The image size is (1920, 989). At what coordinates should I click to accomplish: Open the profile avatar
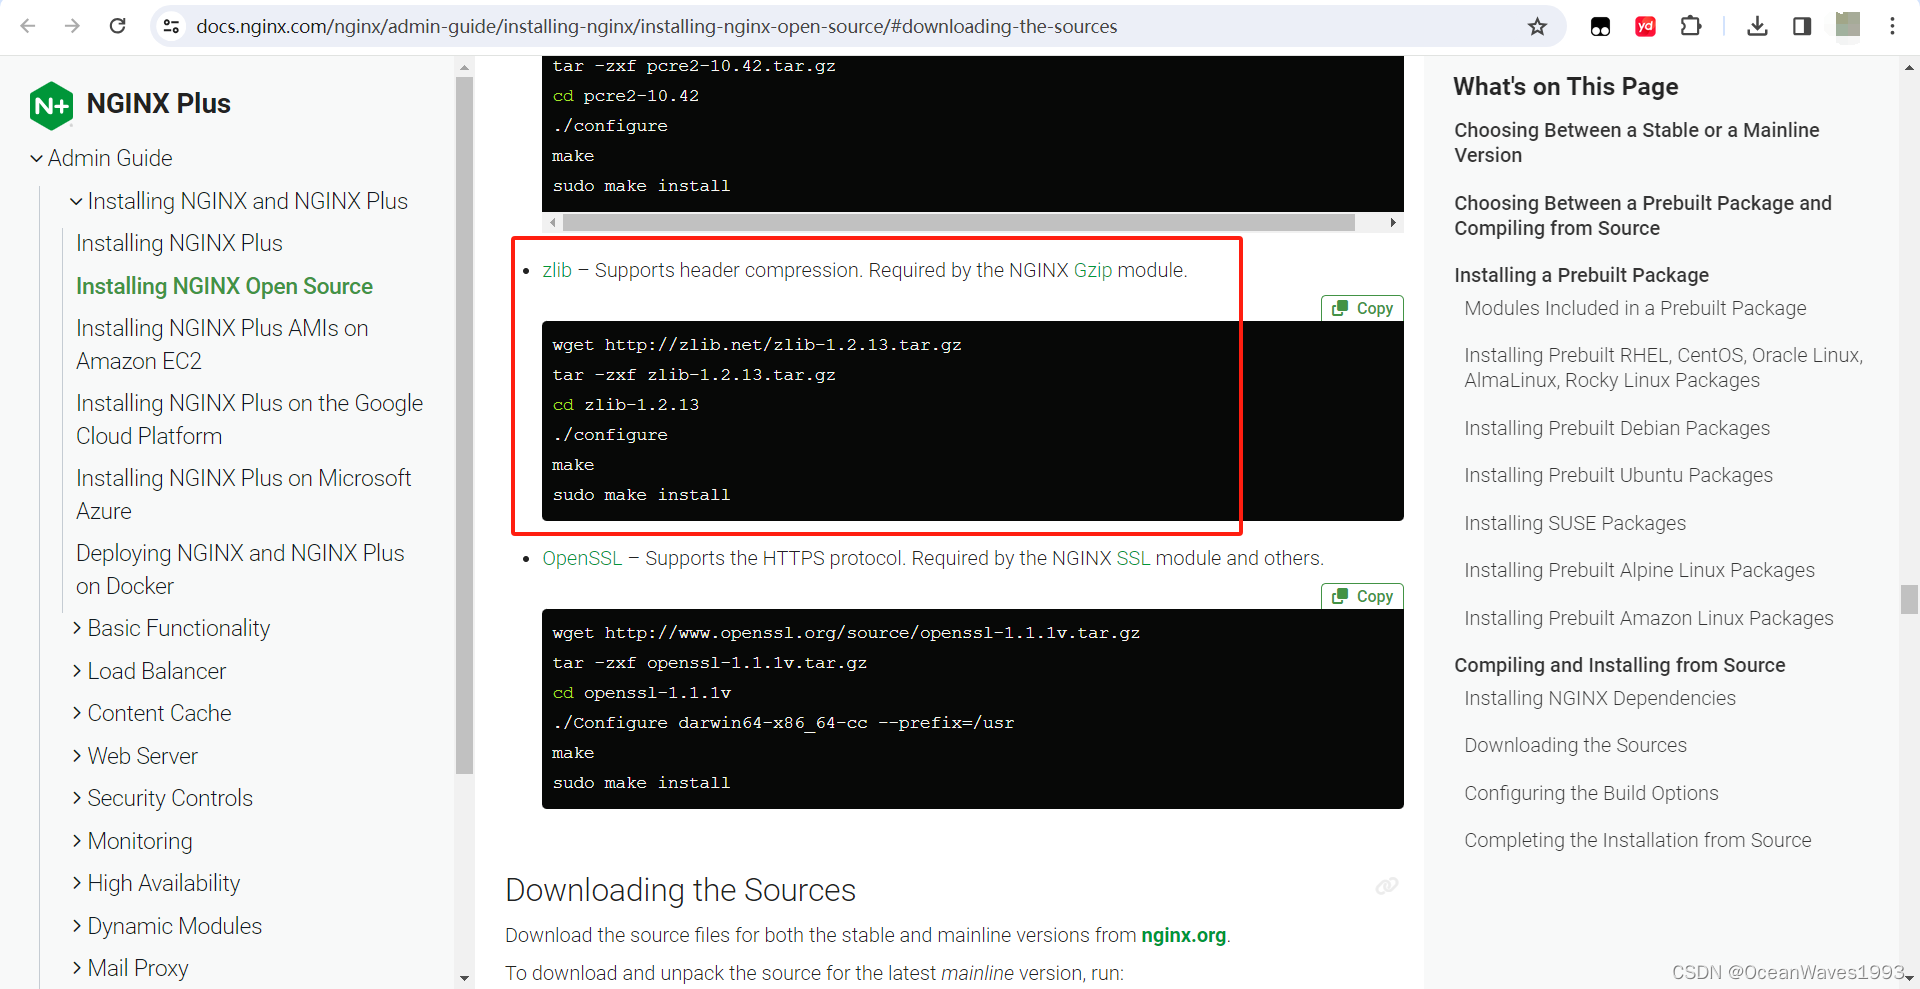pos(1848,25)
